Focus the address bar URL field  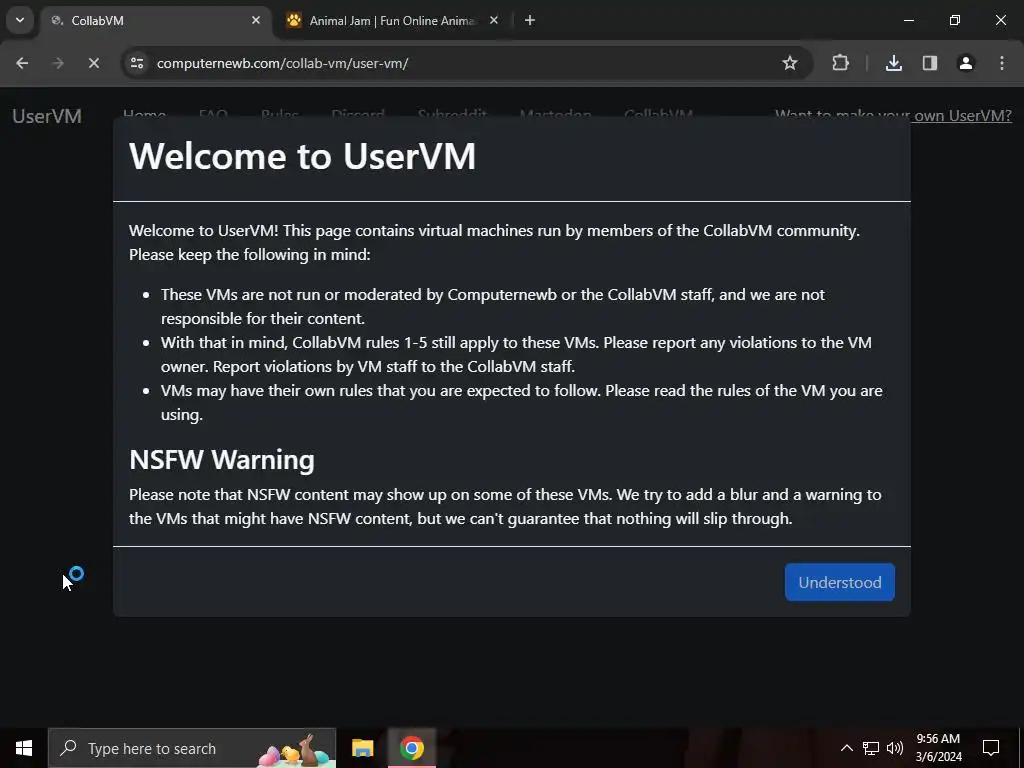pos(457,63)
